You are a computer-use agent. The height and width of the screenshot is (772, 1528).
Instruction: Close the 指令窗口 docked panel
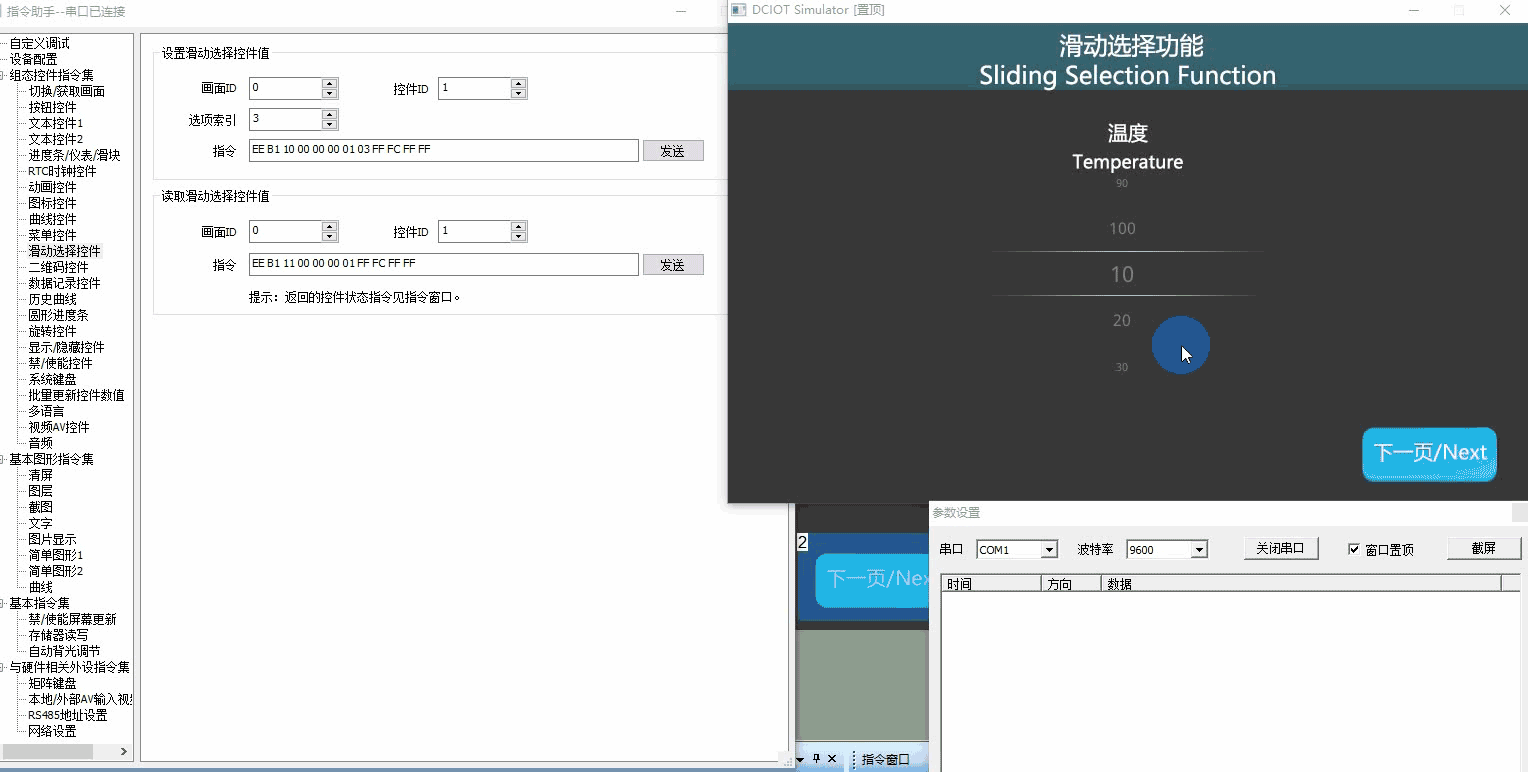pyautogui.click(x=831, y=759)
